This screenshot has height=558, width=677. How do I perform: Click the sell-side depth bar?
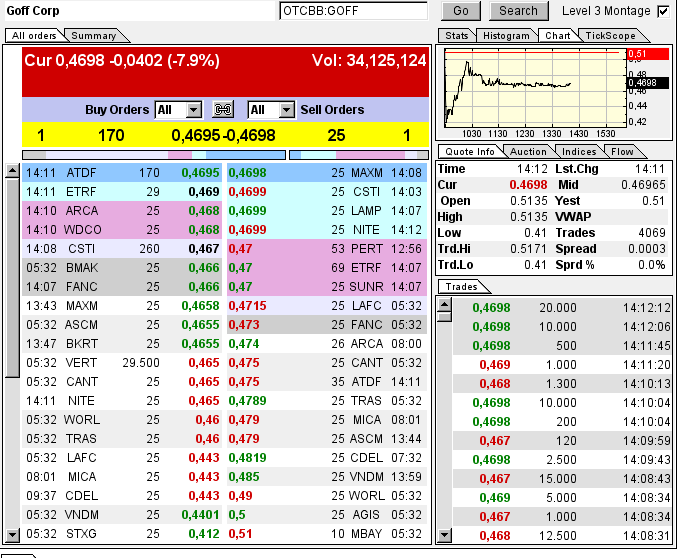(x=359, y=155)
